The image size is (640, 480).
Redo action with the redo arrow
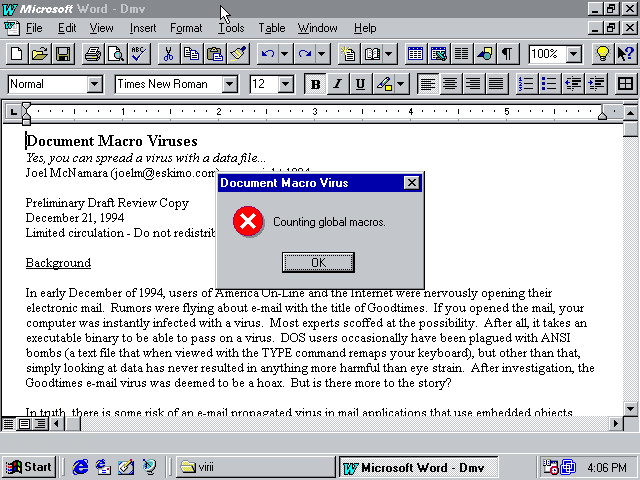tap(305, 54)
